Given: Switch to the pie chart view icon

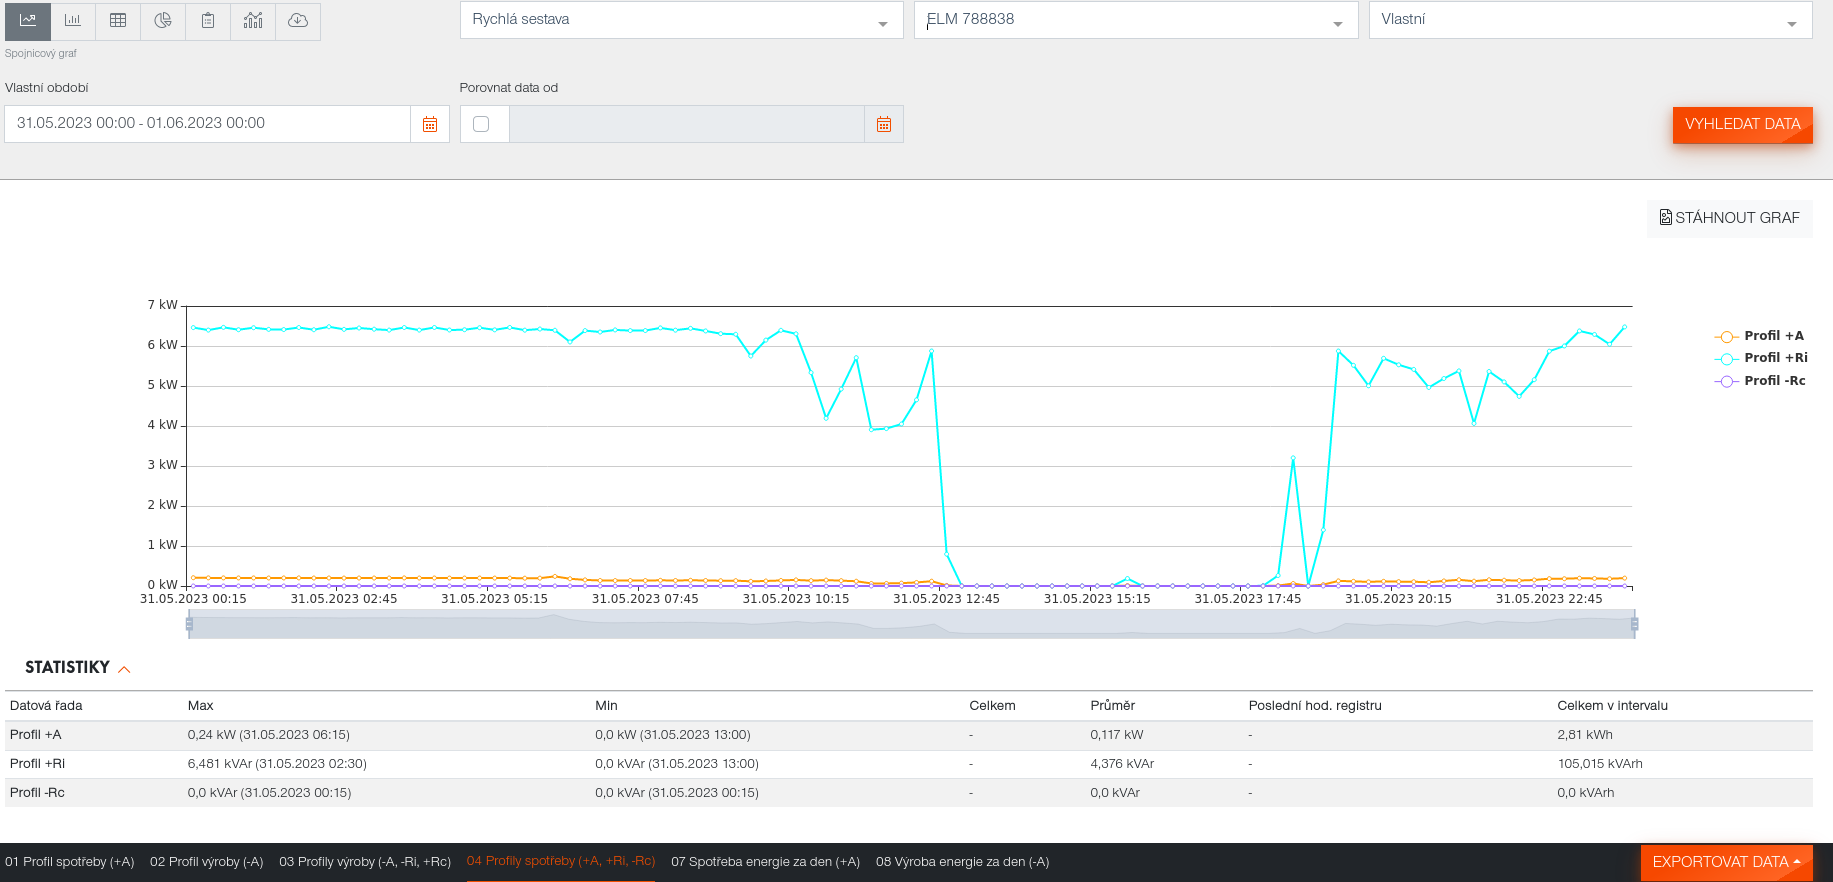Looking at the screenshot, I should click(x=163, y=20).
